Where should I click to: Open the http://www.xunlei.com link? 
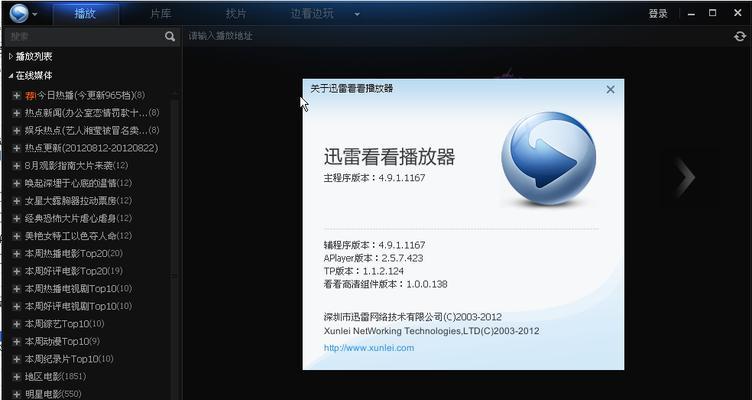pyautogui.click(x=368, y=348)
